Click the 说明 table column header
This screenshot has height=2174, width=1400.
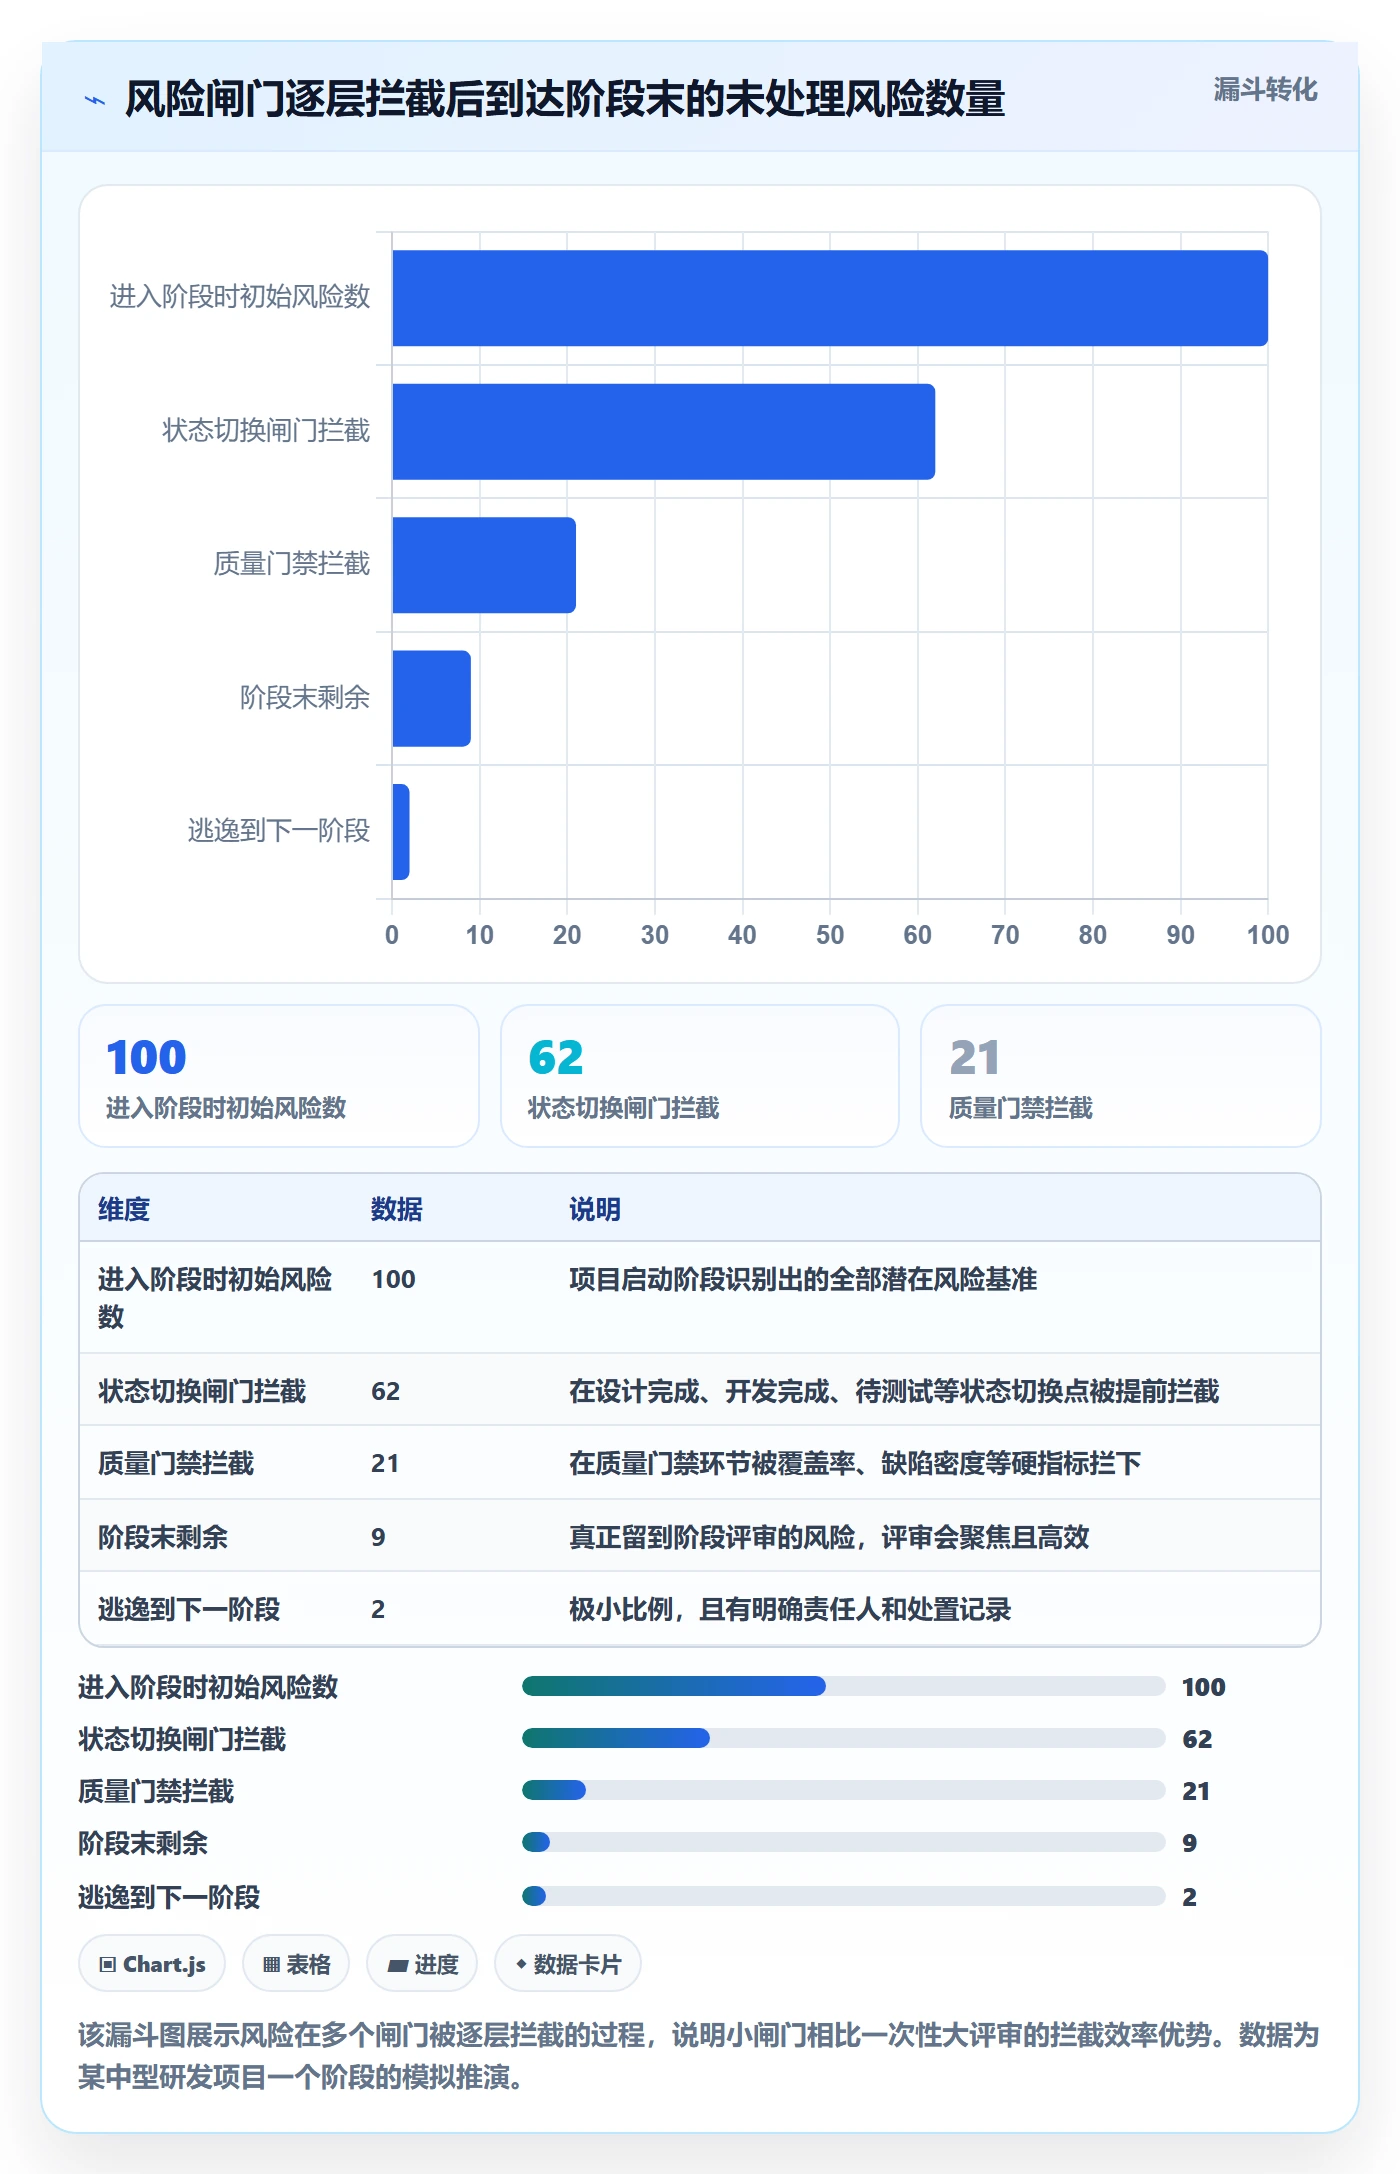click(595, 1209)
